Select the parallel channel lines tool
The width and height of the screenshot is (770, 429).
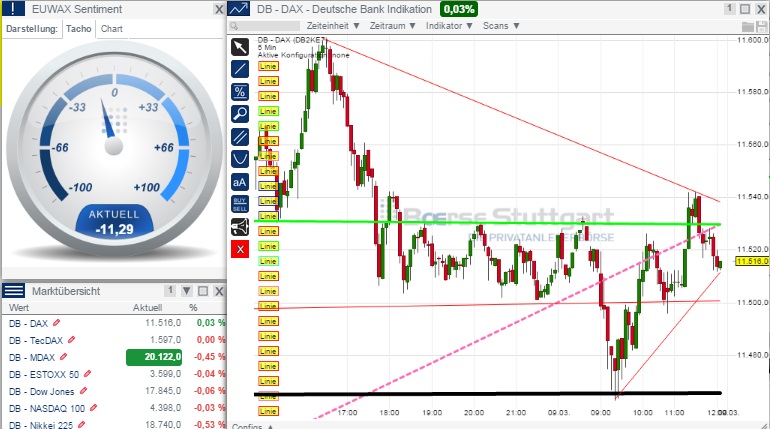coord(240,136)
